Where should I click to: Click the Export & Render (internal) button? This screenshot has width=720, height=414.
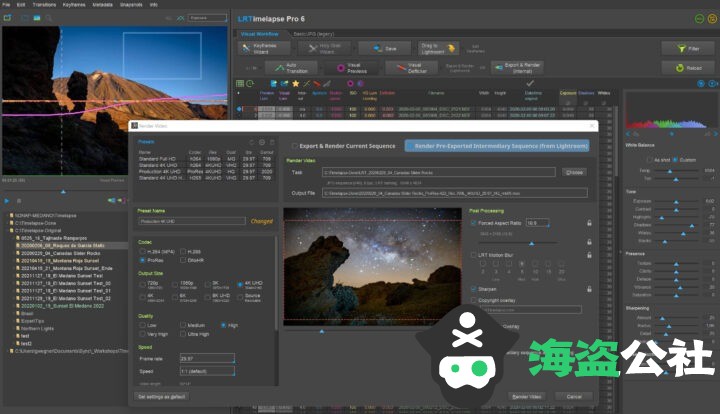[517, 68]
